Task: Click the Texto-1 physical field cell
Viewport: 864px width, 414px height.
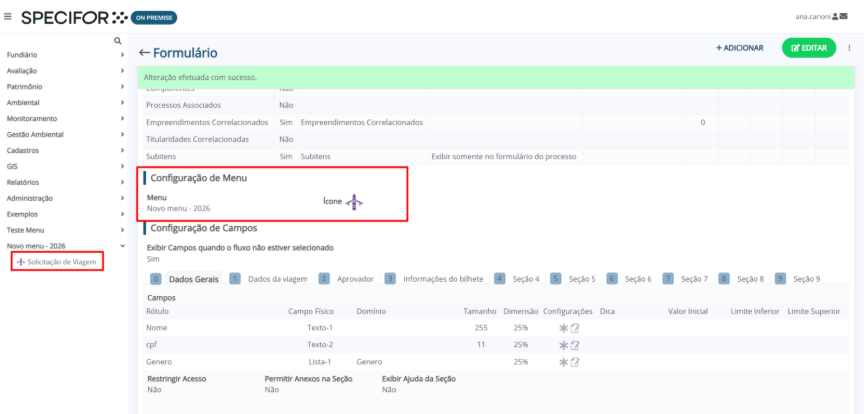Action: (x=320, y=328)
